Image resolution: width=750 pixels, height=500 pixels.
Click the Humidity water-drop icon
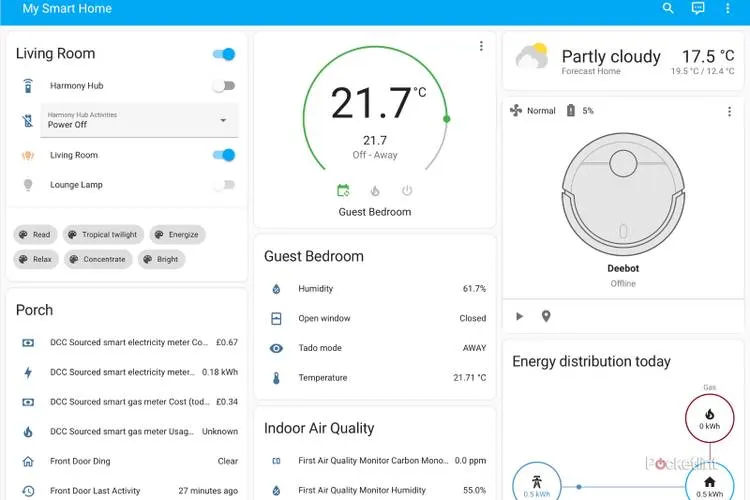[x=276, y=289]
